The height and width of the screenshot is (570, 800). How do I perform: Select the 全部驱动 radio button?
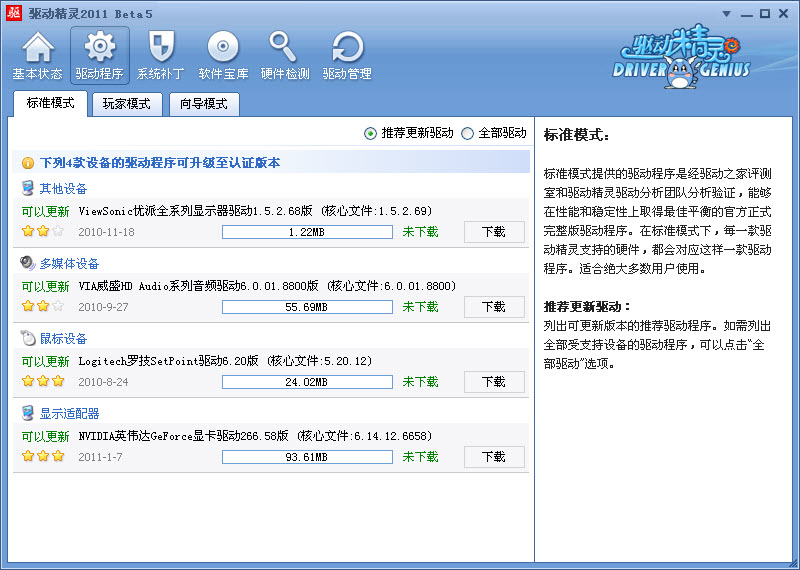pos(467,134)
